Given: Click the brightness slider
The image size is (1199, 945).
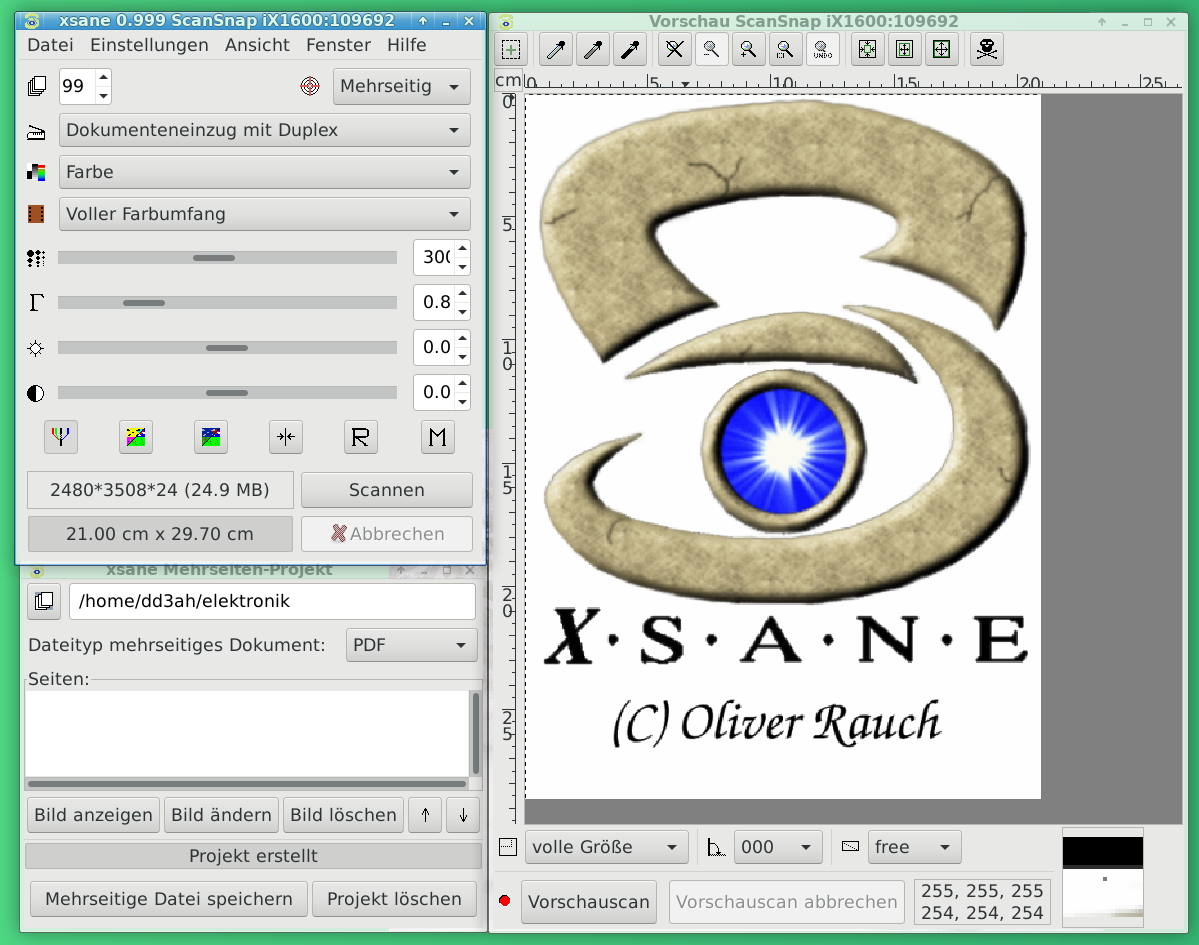Looking at the screenshot, I should (227, 348).
